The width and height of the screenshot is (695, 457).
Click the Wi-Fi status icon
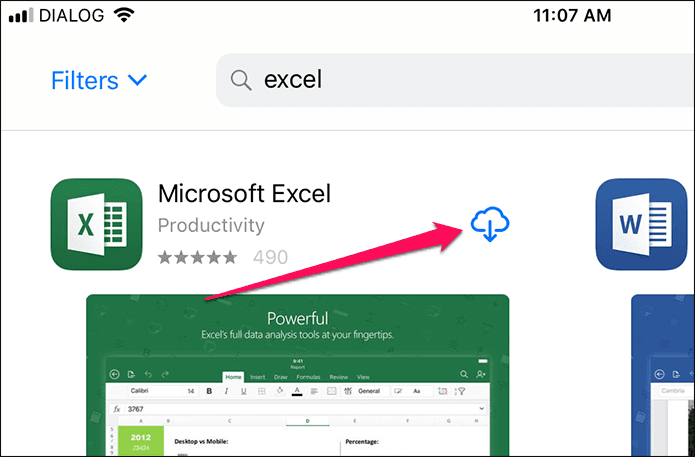tap(124, 15)
